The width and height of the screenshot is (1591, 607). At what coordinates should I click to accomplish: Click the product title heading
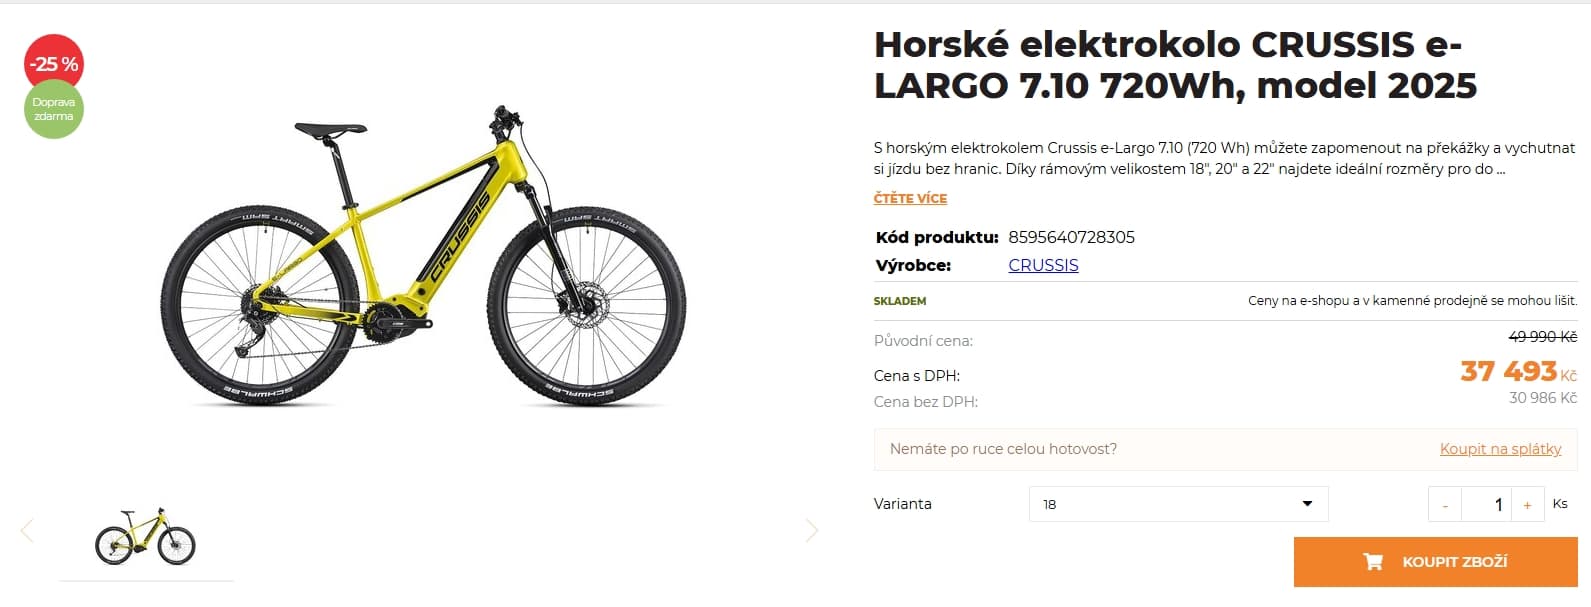click(x=1175, y=65)
